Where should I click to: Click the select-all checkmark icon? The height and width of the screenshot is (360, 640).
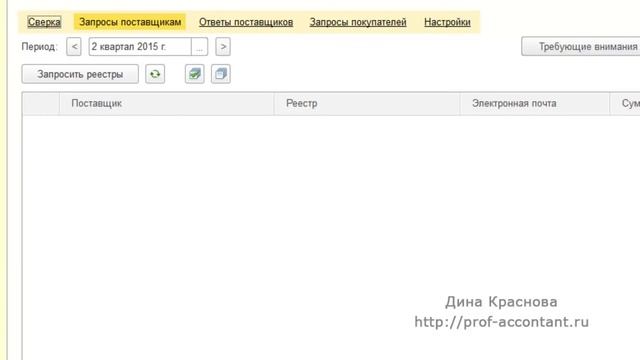point(195,74)
